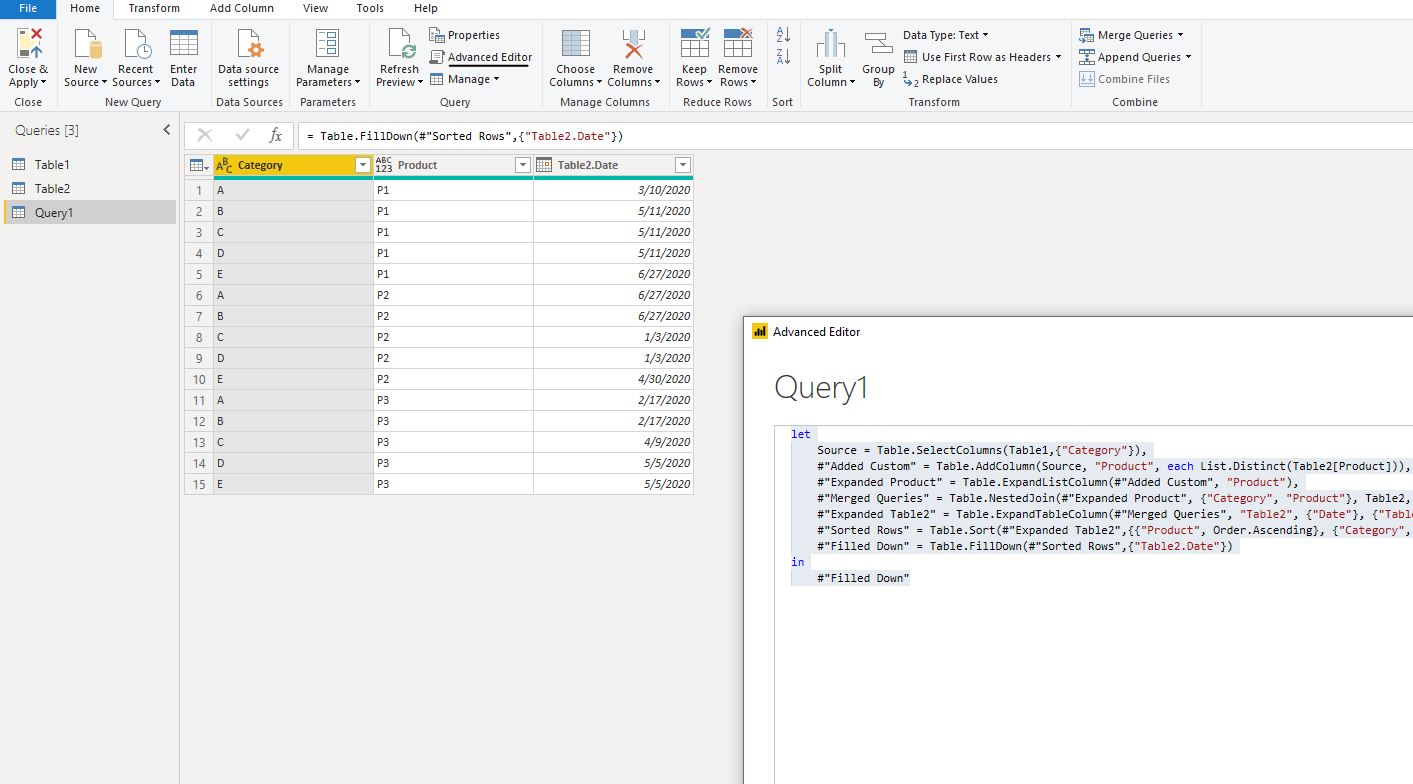Click the fx add-step button

[x=276, y=135]
